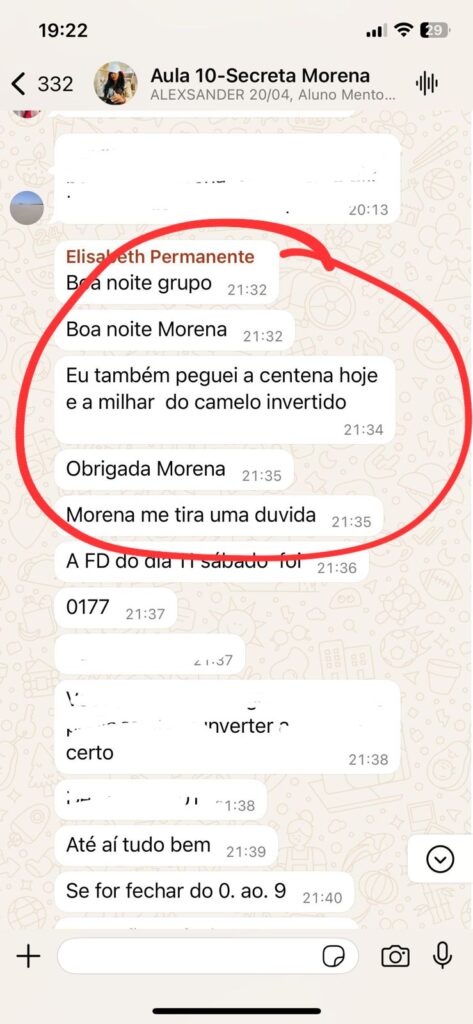Tap the microphone record icon
Image resolution: width=473 pixels, height=1024 pixels.
tap(442, 956)
